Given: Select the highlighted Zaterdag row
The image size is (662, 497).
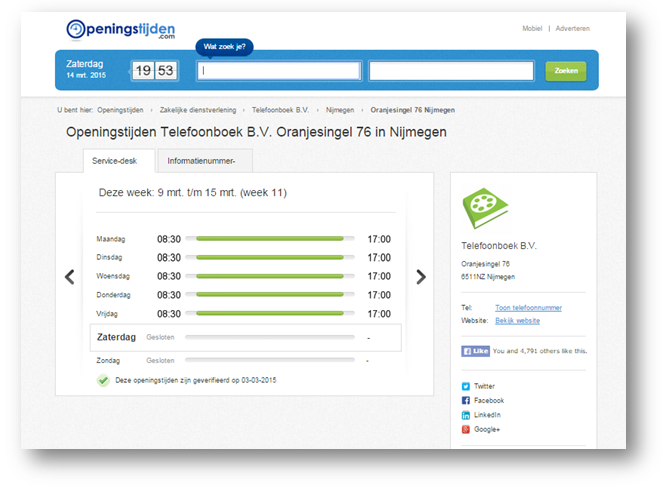Looking at the screenshot, I should (x=245, y=337).
